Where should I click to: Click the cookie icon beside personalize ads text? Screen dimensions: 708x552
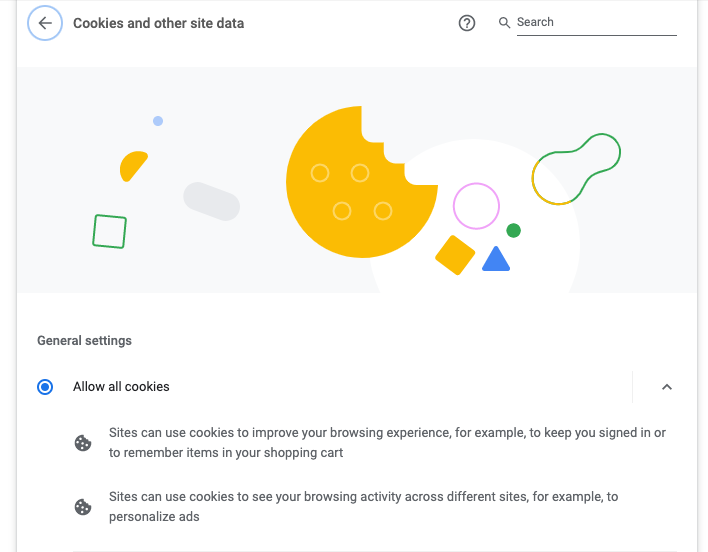click(x=83, y=507)
